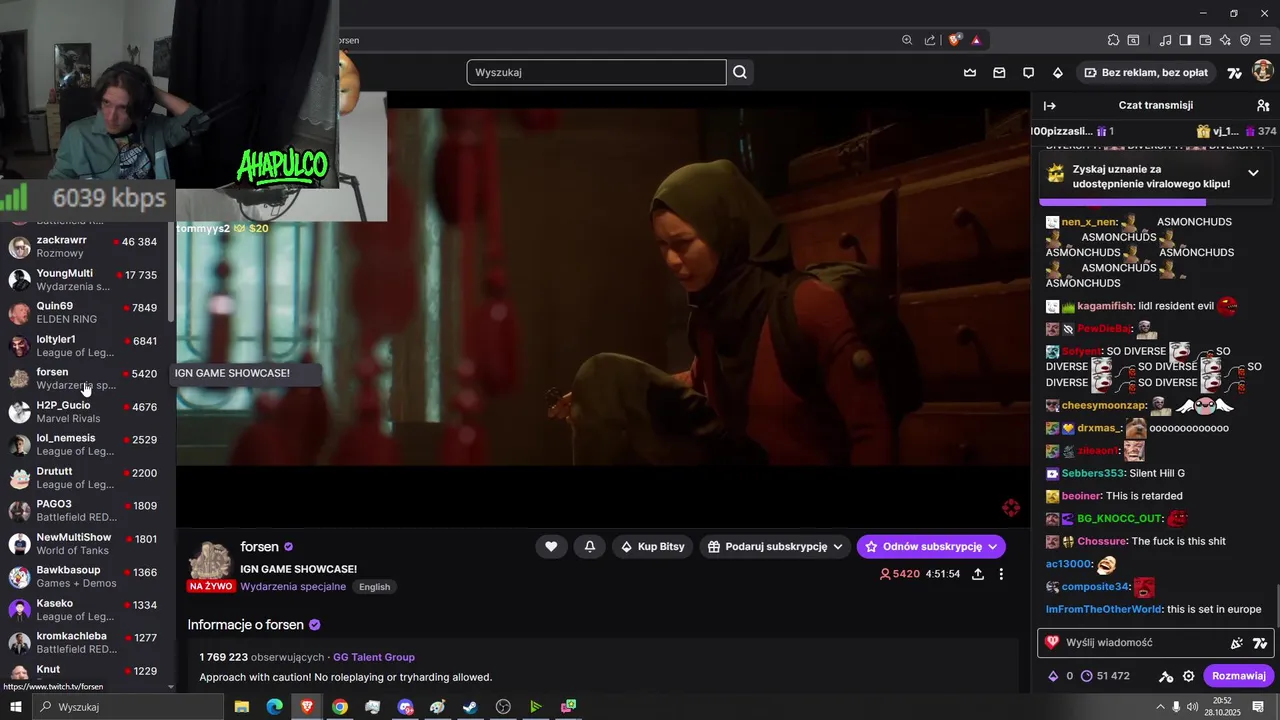1280x720 pixels.
Task: Open Brave VPN shield icon
Action: 1245,40
